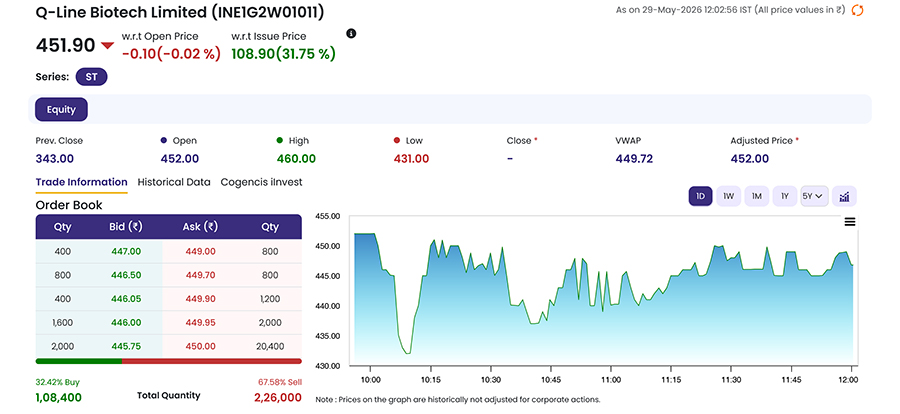
Task: Open the Trade Information tab
Action: point(82,182)
